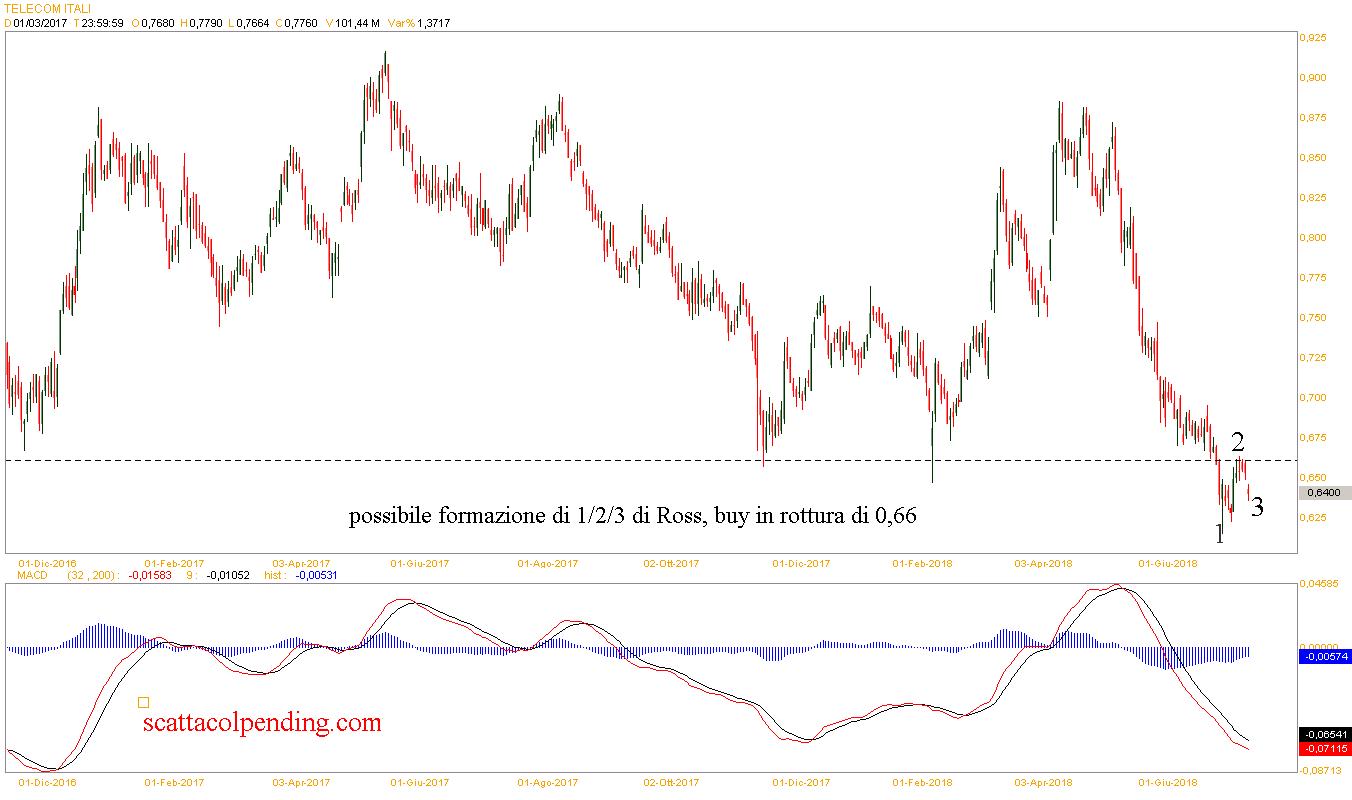Click the TELECOM ITALI chart title

click(49, 8)
